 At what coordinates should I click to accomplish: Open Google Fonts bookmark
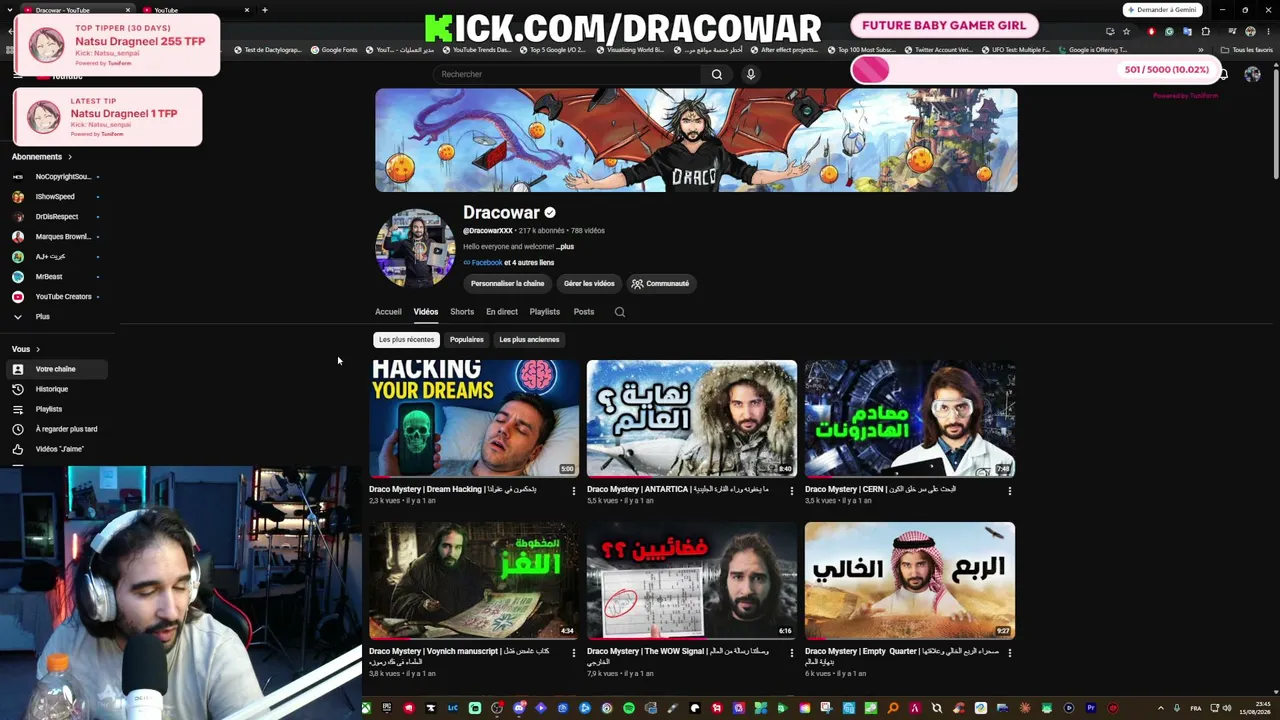pyautogui.click(x=334, y=50)
